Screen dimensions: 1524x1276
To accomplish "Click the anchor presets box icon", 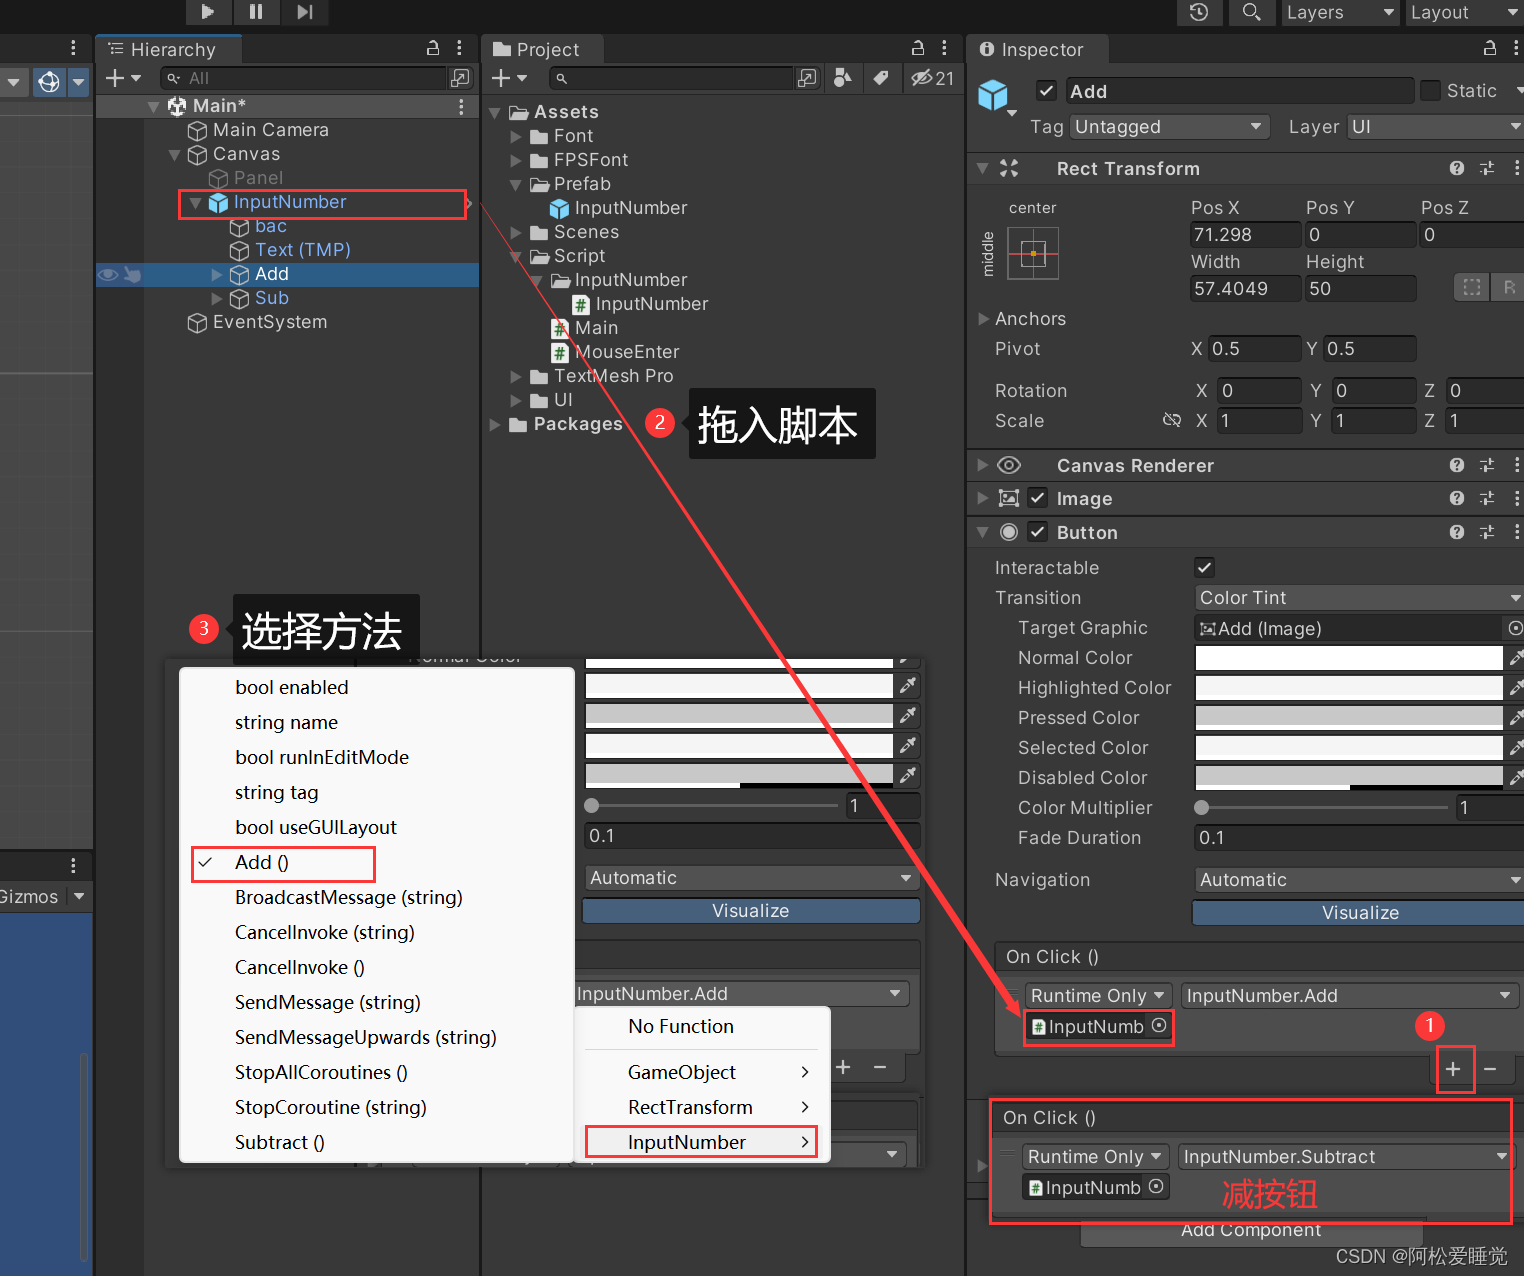I will pos(1033,254).
